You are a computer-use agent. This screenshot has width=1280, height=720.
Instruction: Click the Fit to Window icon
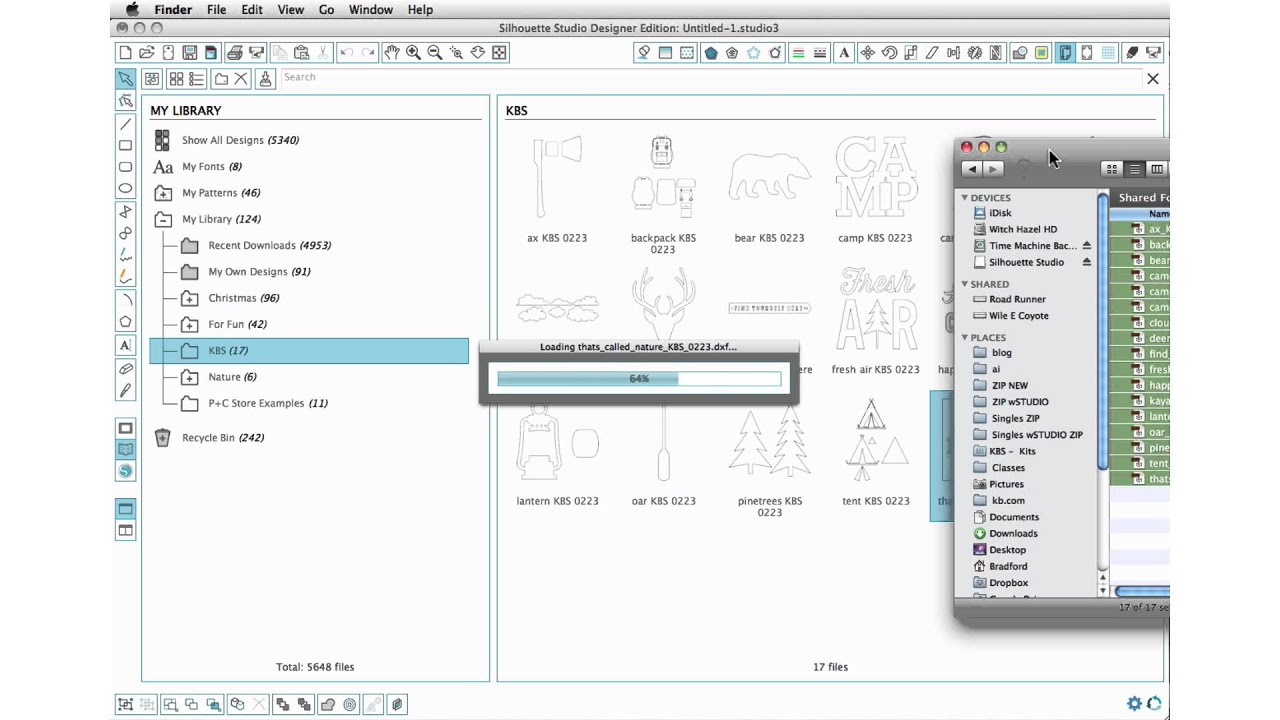(500, 52)
